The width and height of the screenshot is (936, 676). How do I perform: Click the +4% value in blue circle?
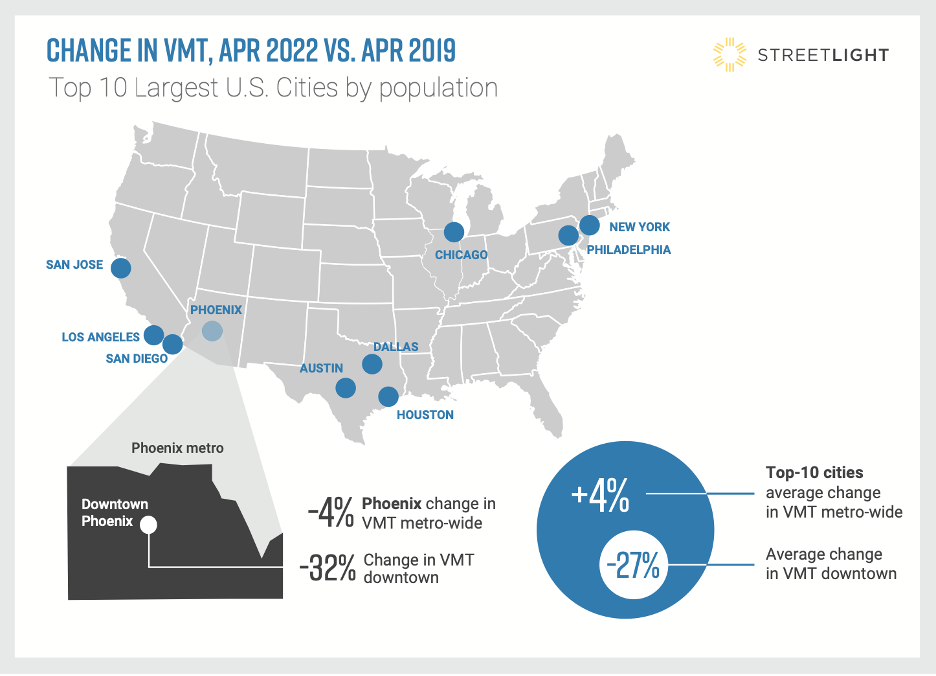(x=599, y=493)
